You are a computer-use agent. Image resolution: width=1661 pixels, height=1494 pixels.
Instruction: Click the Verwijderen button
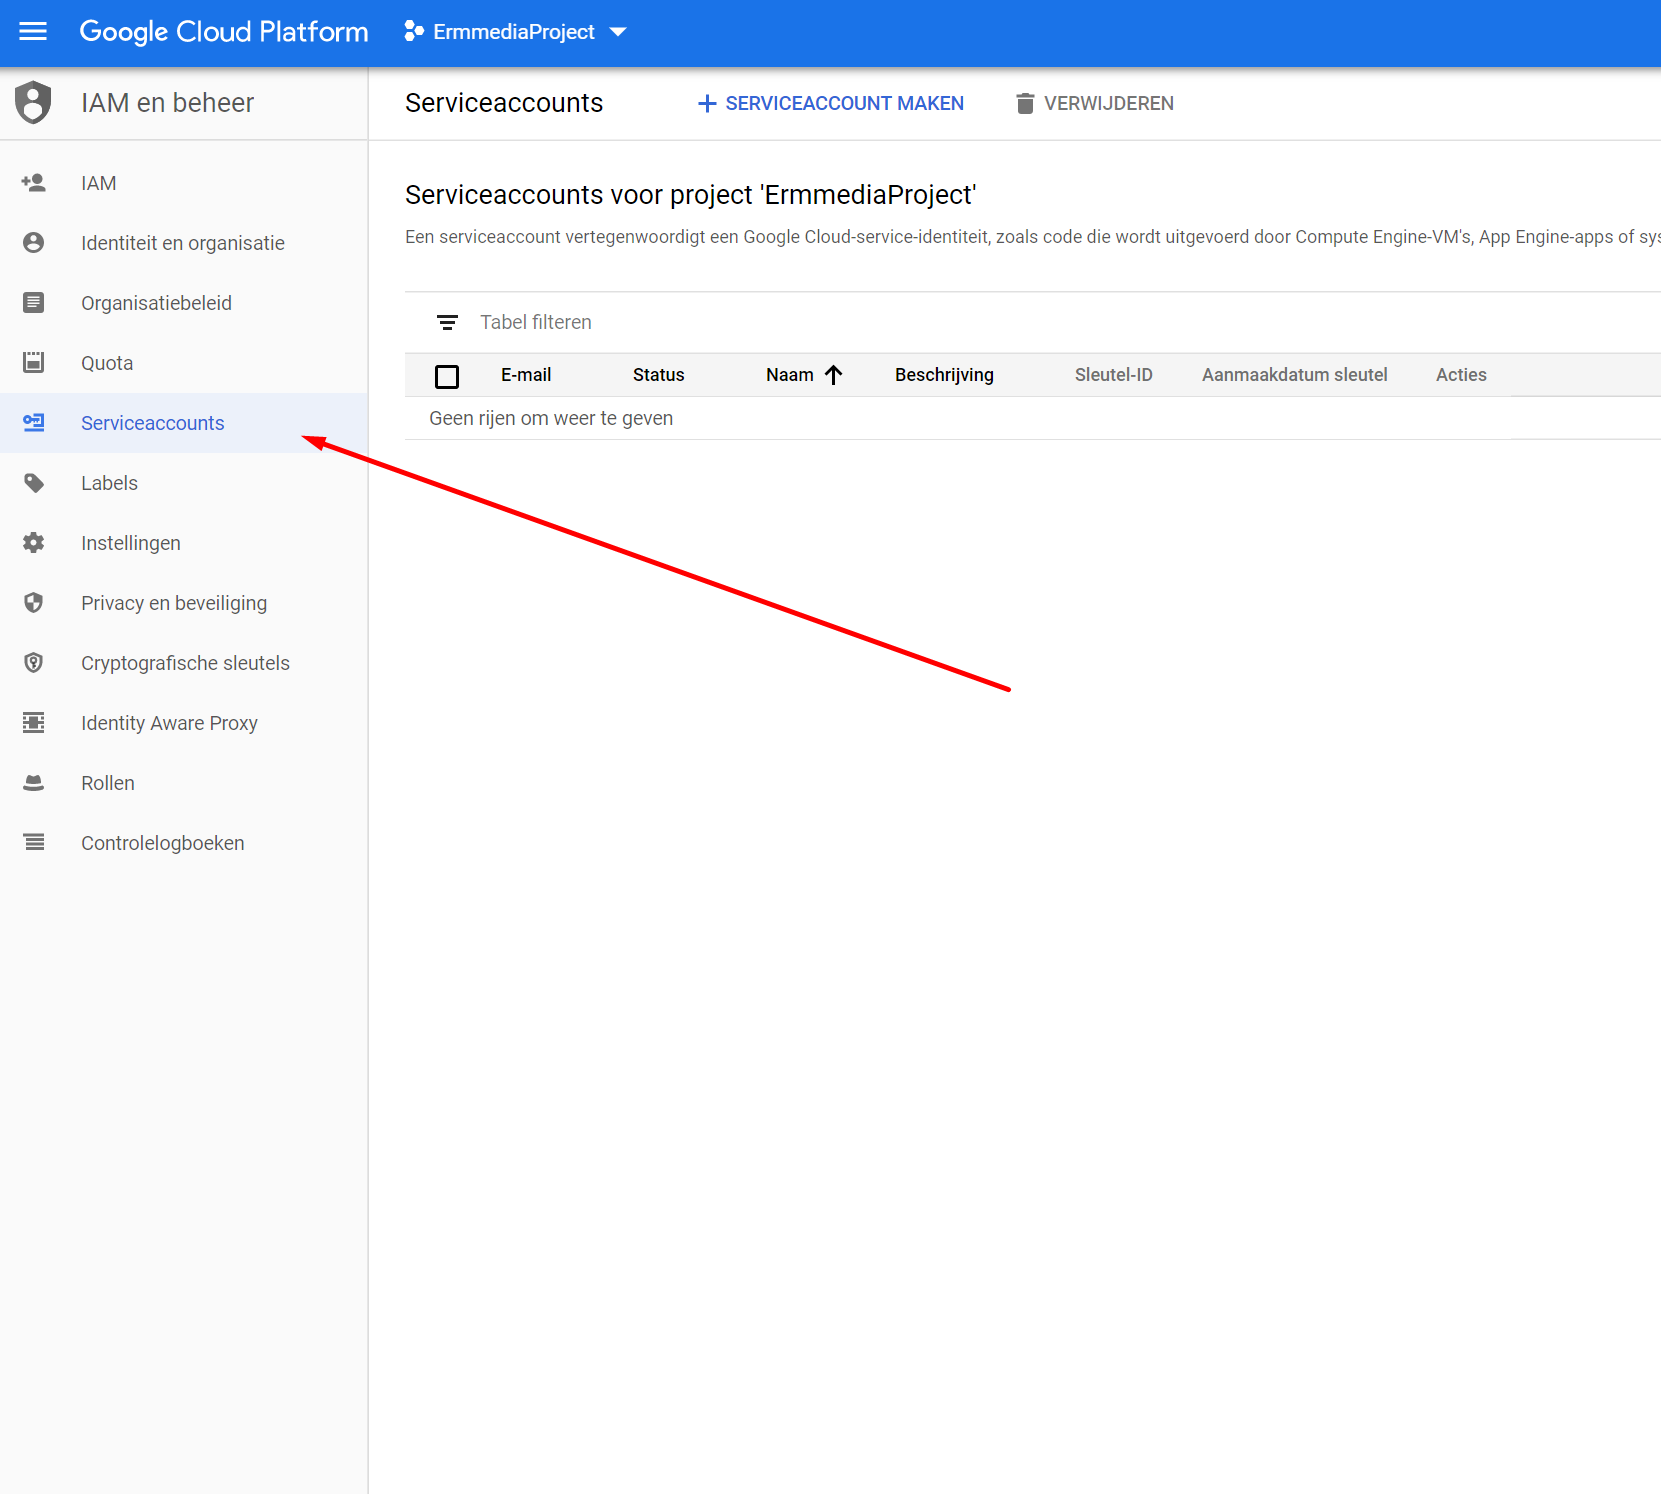1094,103
